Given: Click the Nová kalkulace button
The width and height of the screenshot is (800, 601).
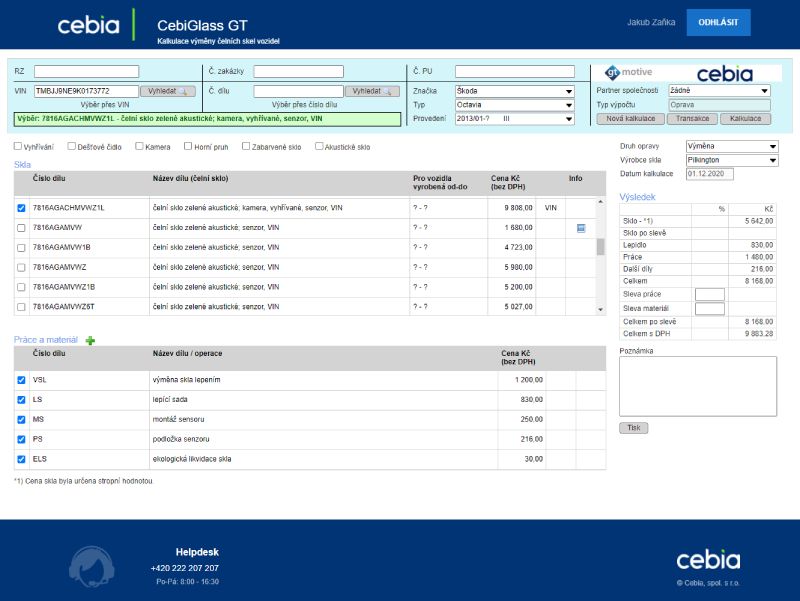Looking at the screenshot, I should pos(631,119).
